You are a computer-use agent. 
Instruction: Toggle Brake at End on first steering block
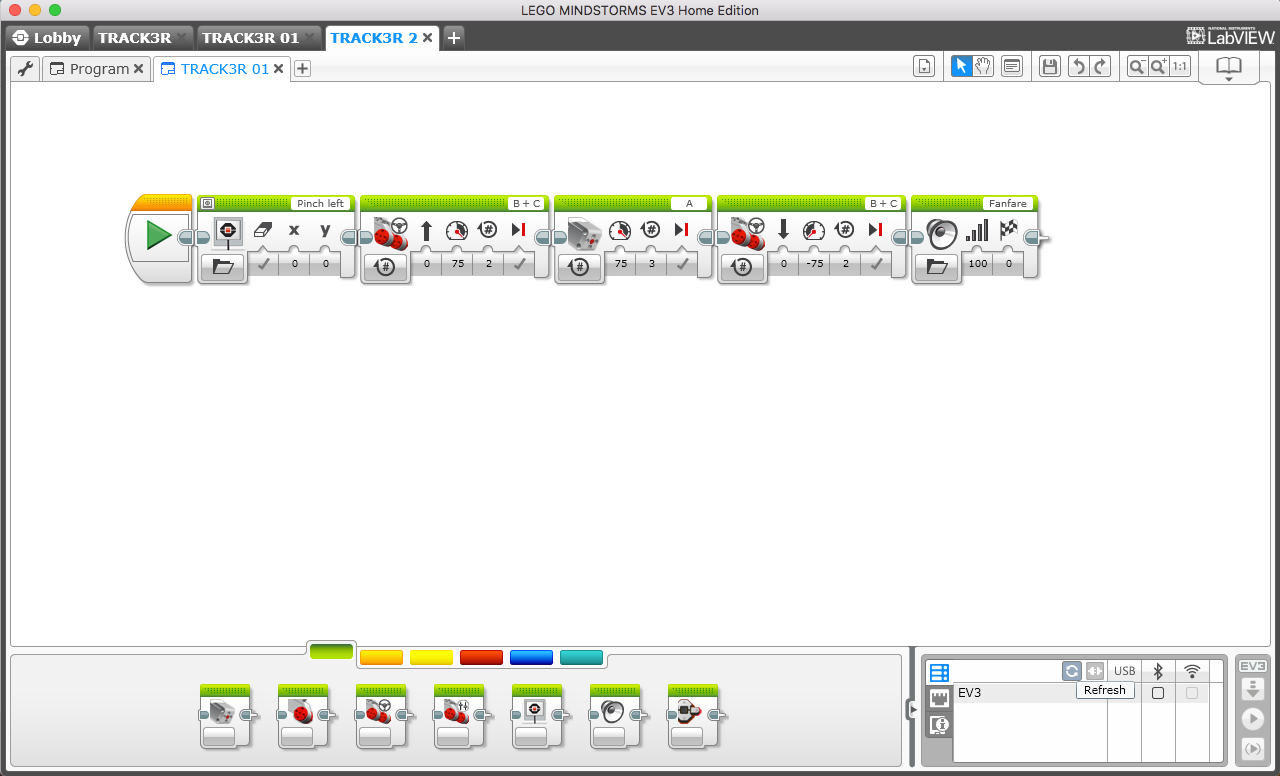click(x=519, y=264)
